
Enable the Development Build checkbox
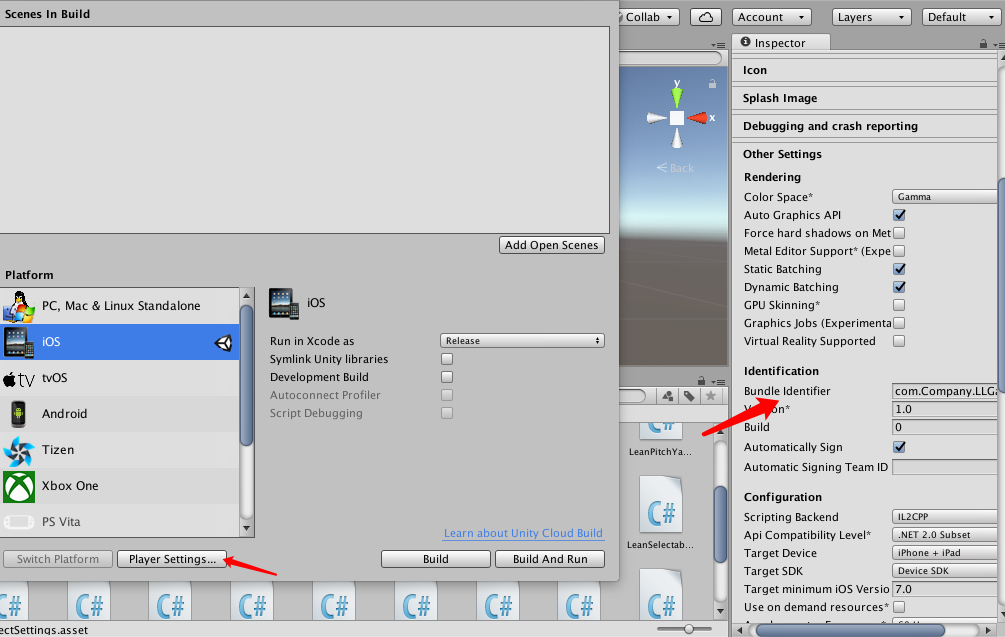click(x=447, y=377)
